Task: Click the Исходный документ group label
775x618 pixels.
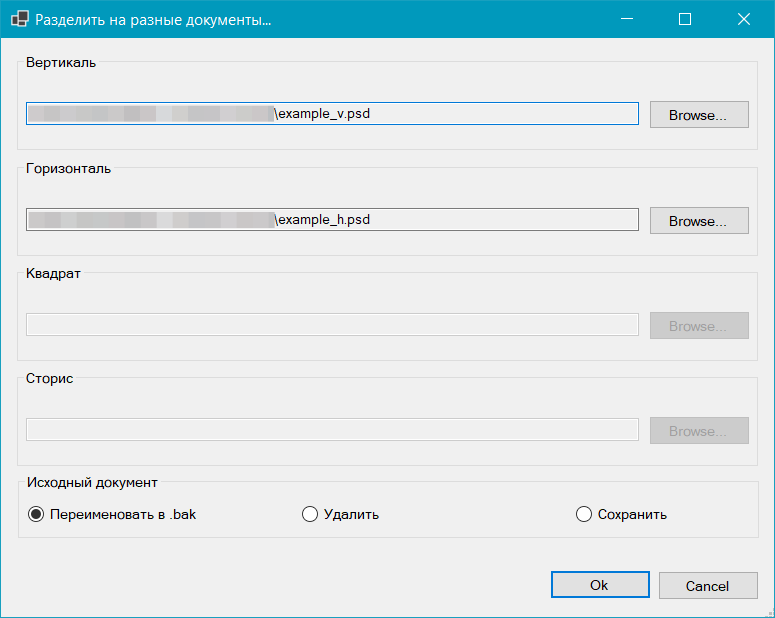Action: pos(92,482)
